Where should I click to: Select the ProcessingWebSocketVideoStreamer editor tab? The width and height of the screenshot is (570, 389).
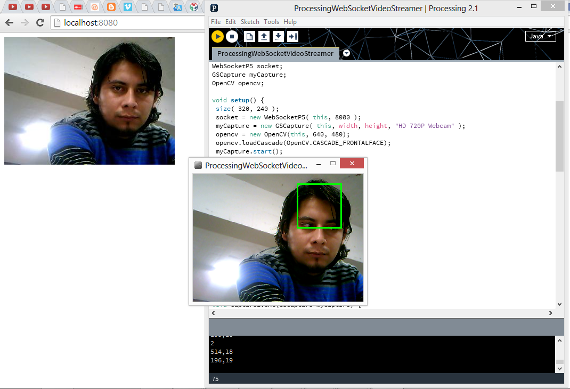(x=275, y=53)
